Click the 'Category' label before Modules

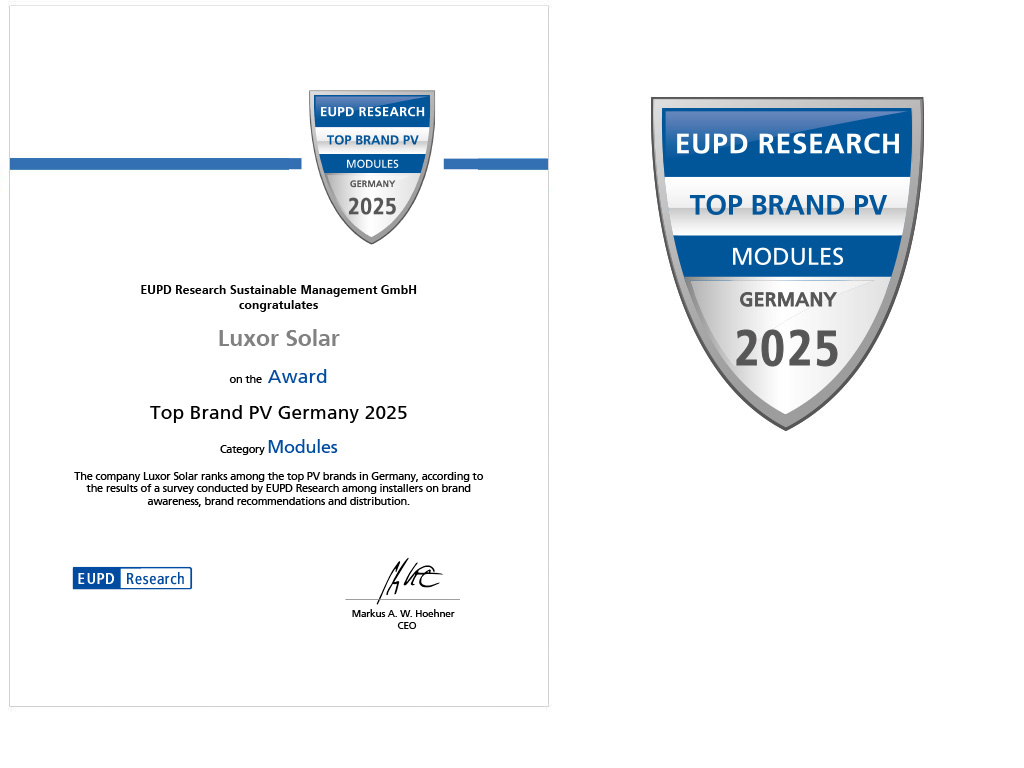(x=242, y=449)
